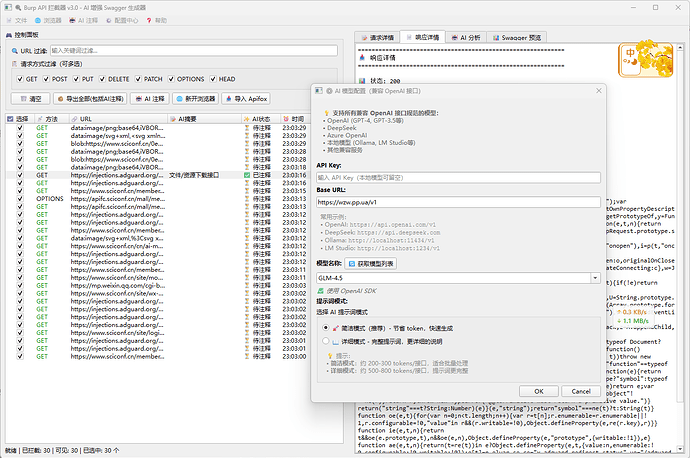Toggle the GET method filter checkbox
This screenshot has width=690, height=458.
[x=20, y=79]
